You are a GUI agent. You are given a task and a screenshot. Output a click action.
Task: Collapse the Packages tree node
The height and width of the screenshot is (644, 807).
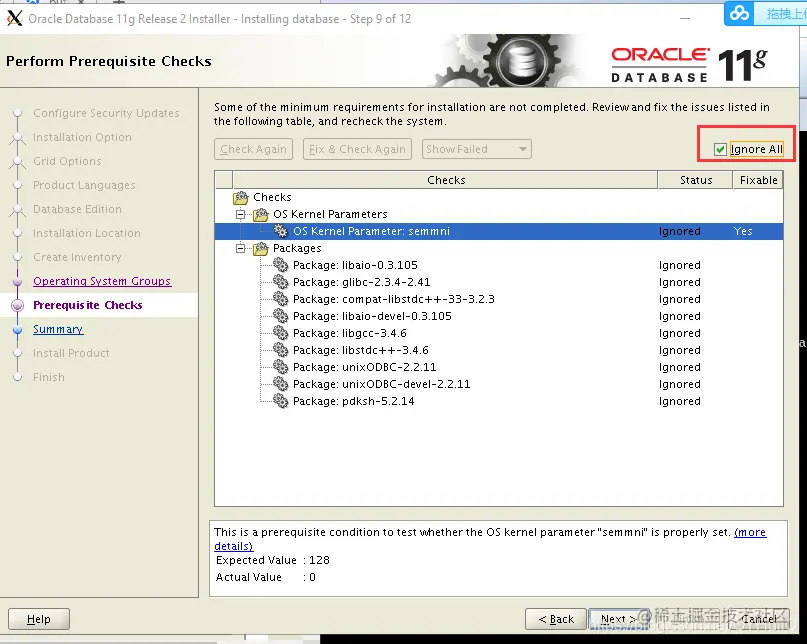[x=240, y=248]
